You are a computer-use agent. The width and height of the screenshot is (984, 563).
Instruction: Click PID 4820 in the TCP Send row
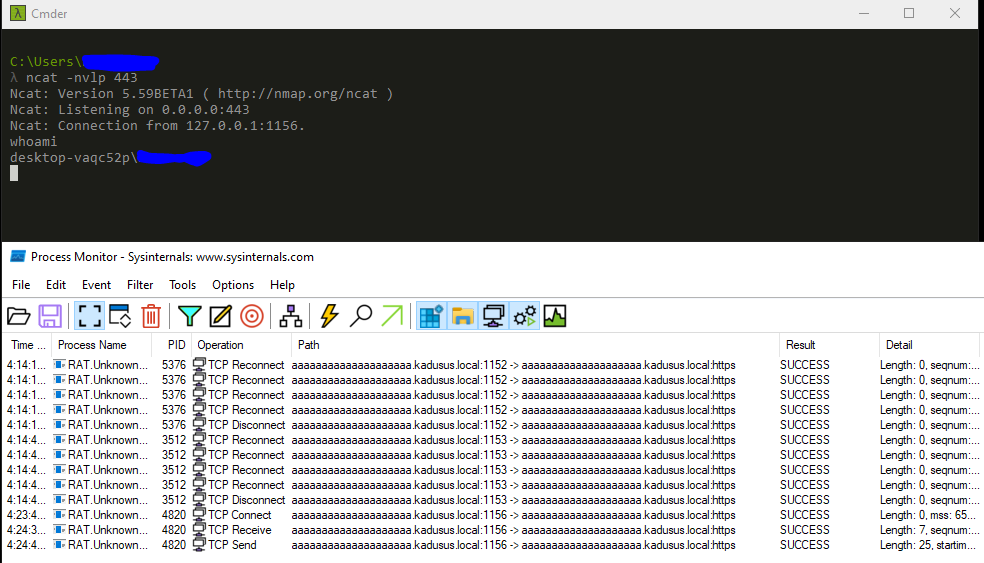174,545
